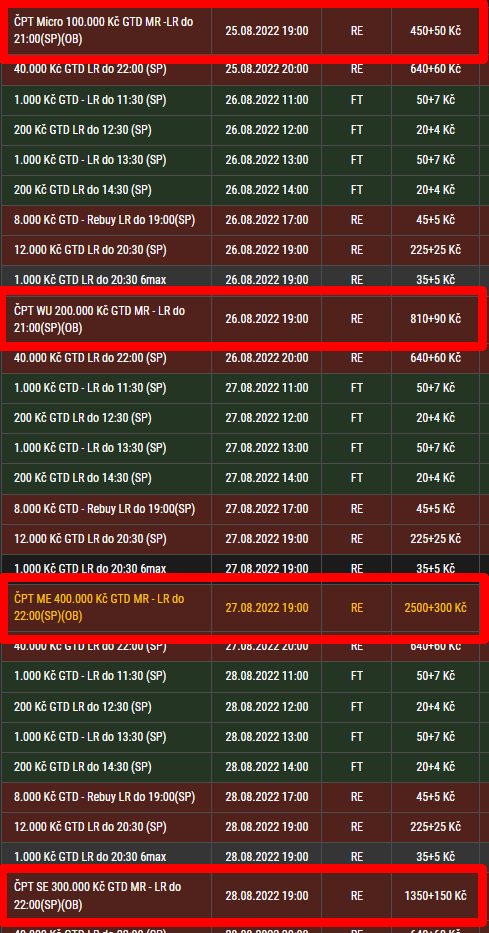This screenshot has width=489, height=933.
Task: Click the 2500+300 Kč buy-in cell
Action: 435,608
